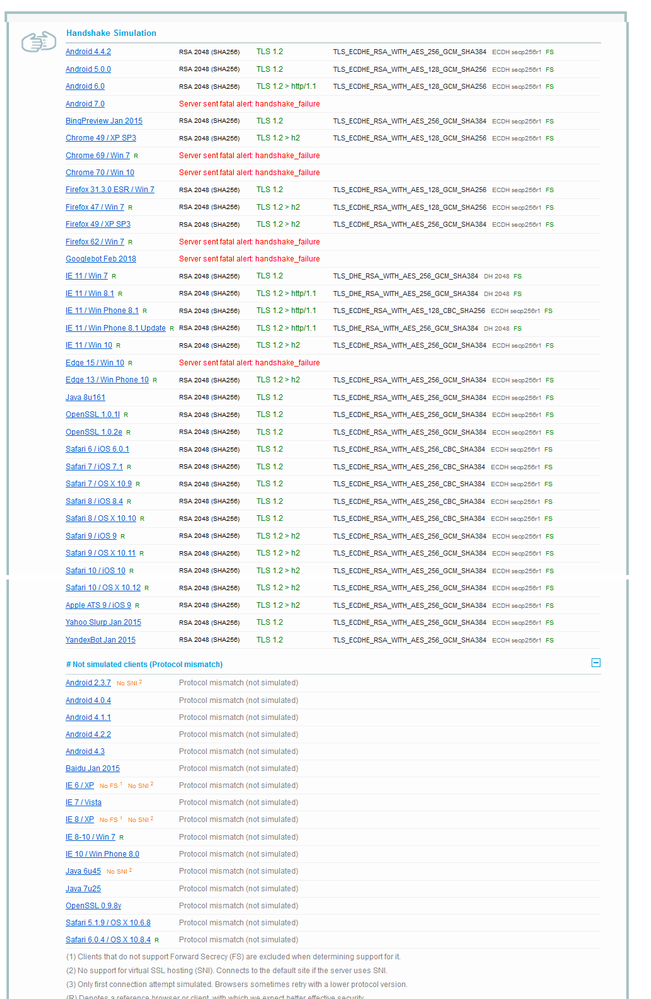Screen dimensions: 651x999
Task: Open the IE 8-10 / Win 7 link
Action: pos(90,837)
